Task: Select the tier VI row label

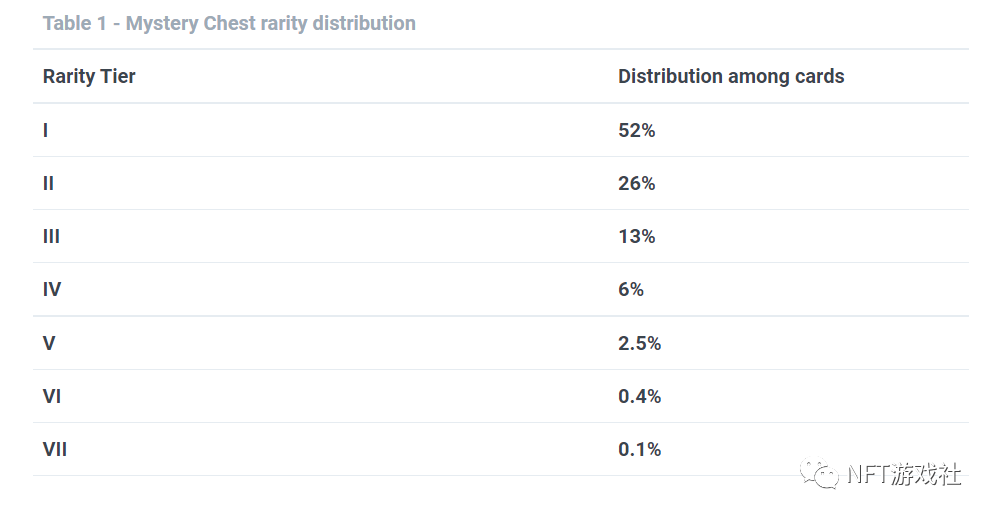Action: click(52, 396)
